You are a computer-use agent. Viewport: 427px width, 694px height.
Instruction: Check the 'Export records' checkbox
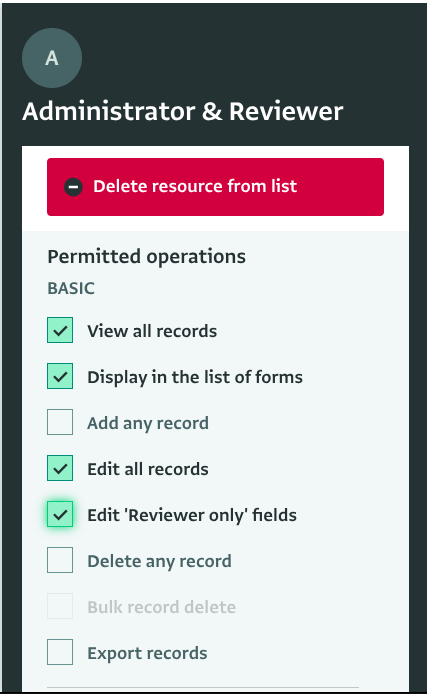[x=60, y=652]
